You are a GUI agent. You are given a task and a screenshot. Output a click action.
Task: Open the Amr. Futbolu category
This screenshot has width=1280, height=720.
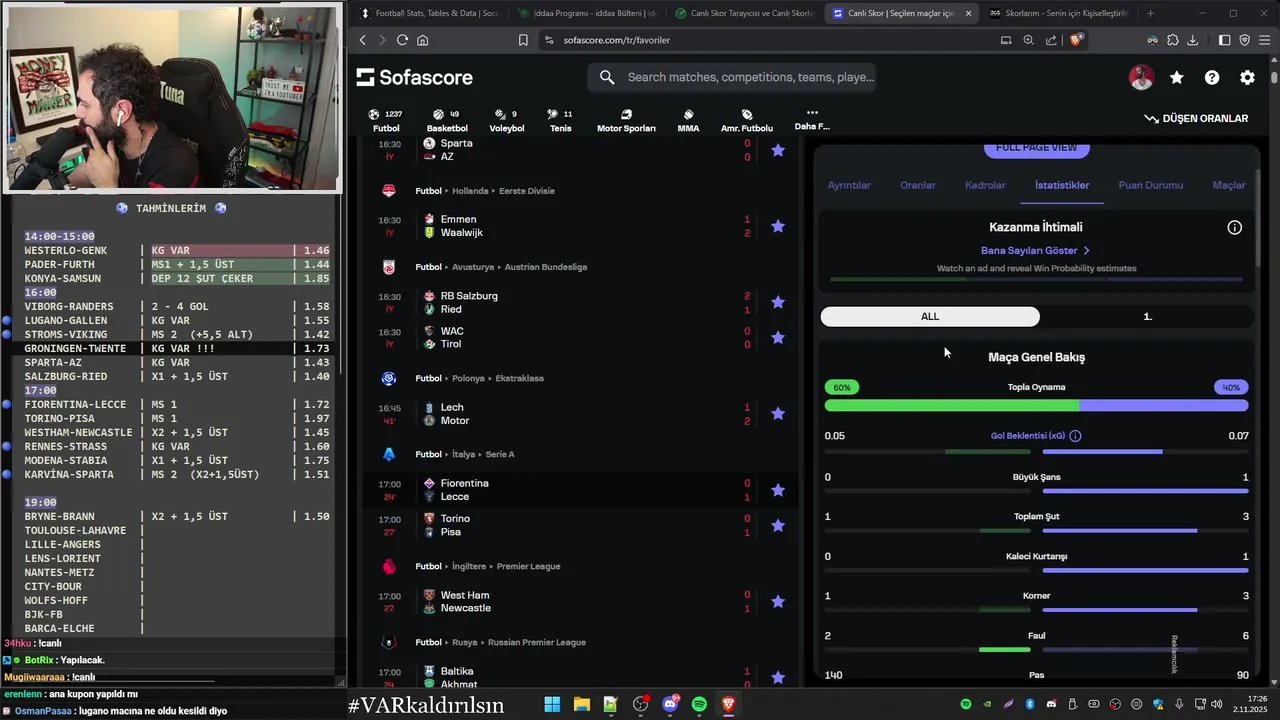pos(746,121)
